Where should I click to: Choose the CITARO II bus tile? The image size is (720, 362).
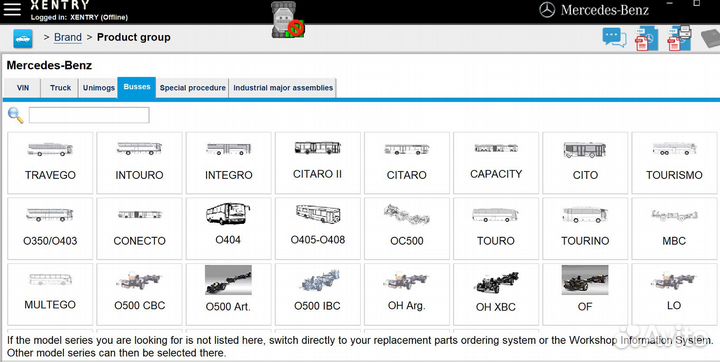317,163
